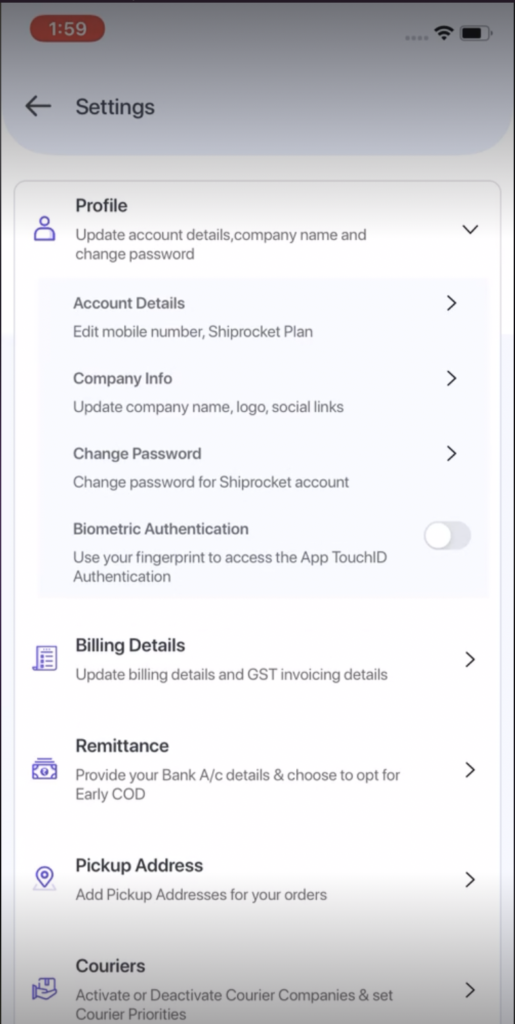Tap the battery status icon
Screen dimensions: 515x1024
pyautogui.click(x=476, y=33)
